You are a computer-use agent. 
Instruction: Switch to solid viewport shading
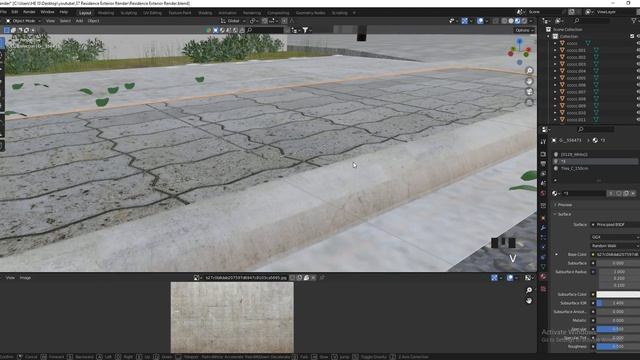[x=511, y=21]
